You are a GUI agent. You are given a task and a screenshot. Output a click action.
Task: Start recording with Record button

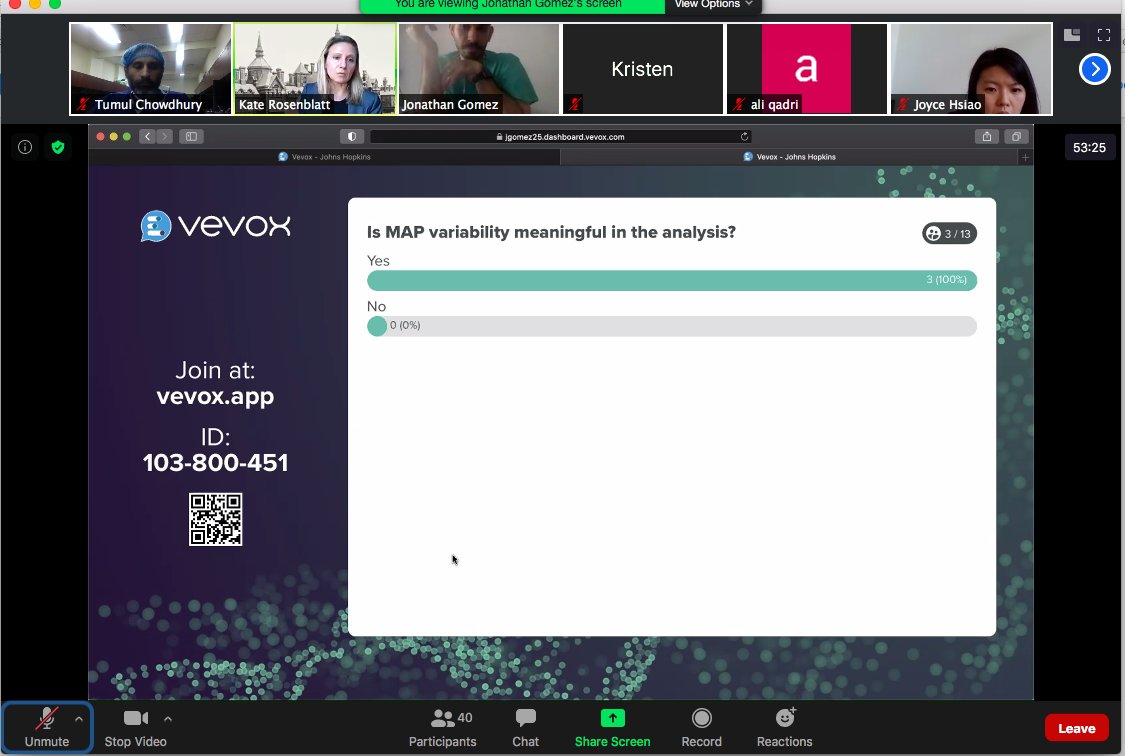point(701,727)
